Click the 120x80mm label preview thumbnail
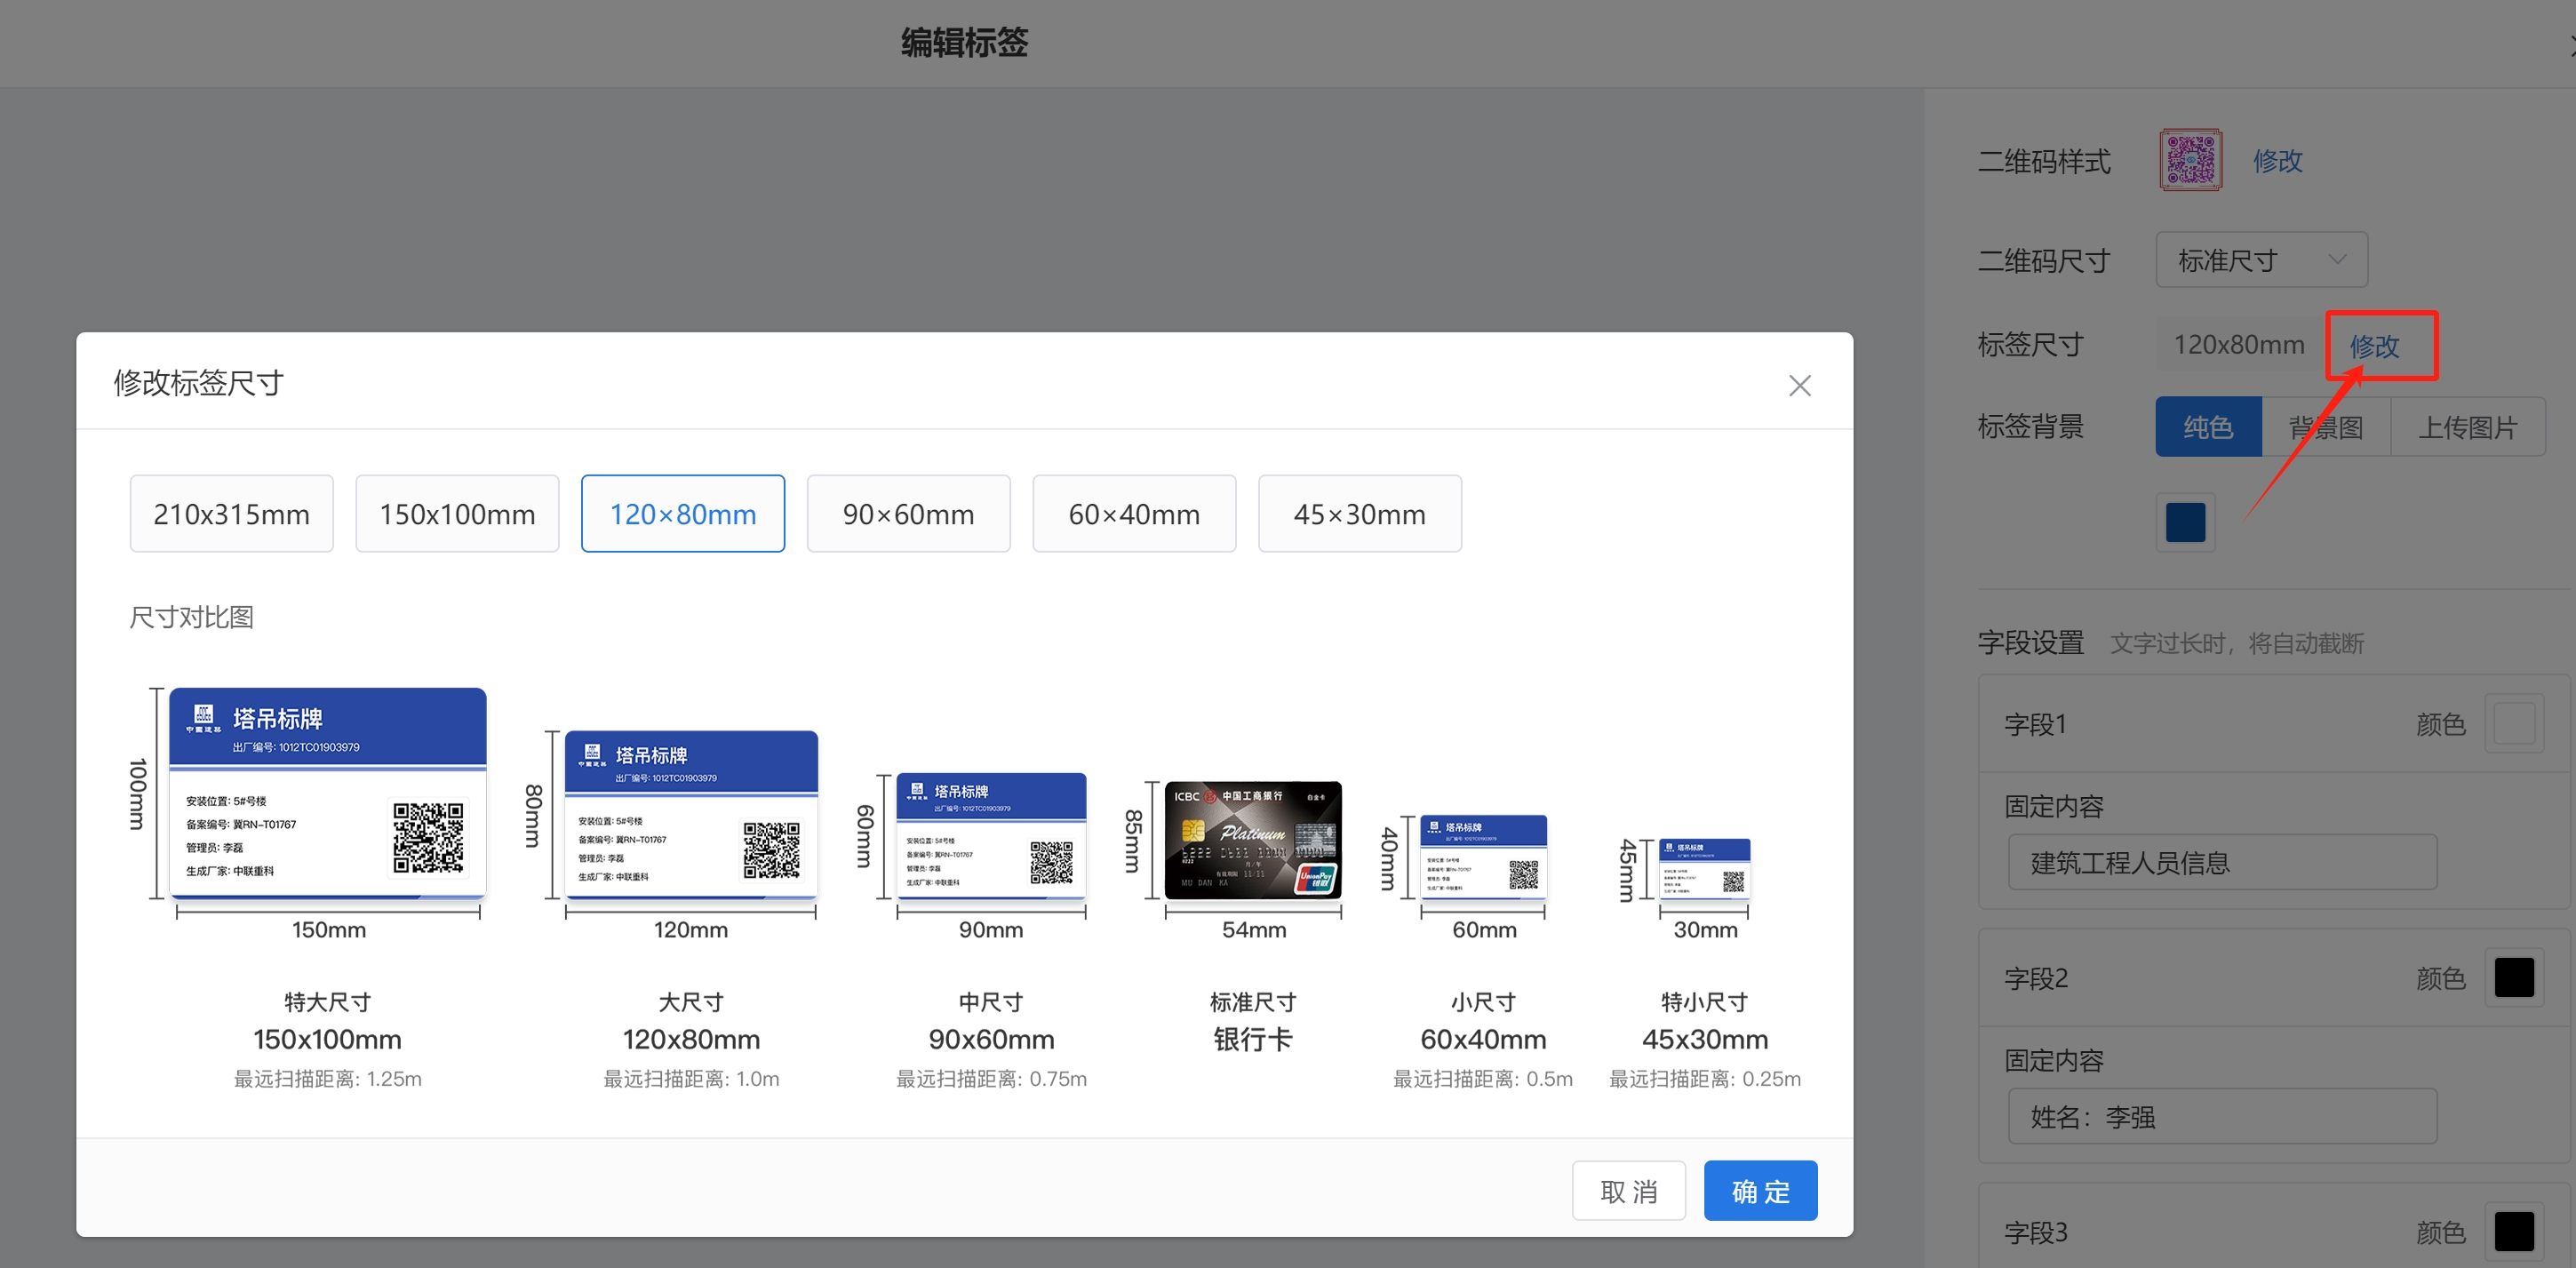Viewport: 2576px width, 1268px height. (691, 814)
